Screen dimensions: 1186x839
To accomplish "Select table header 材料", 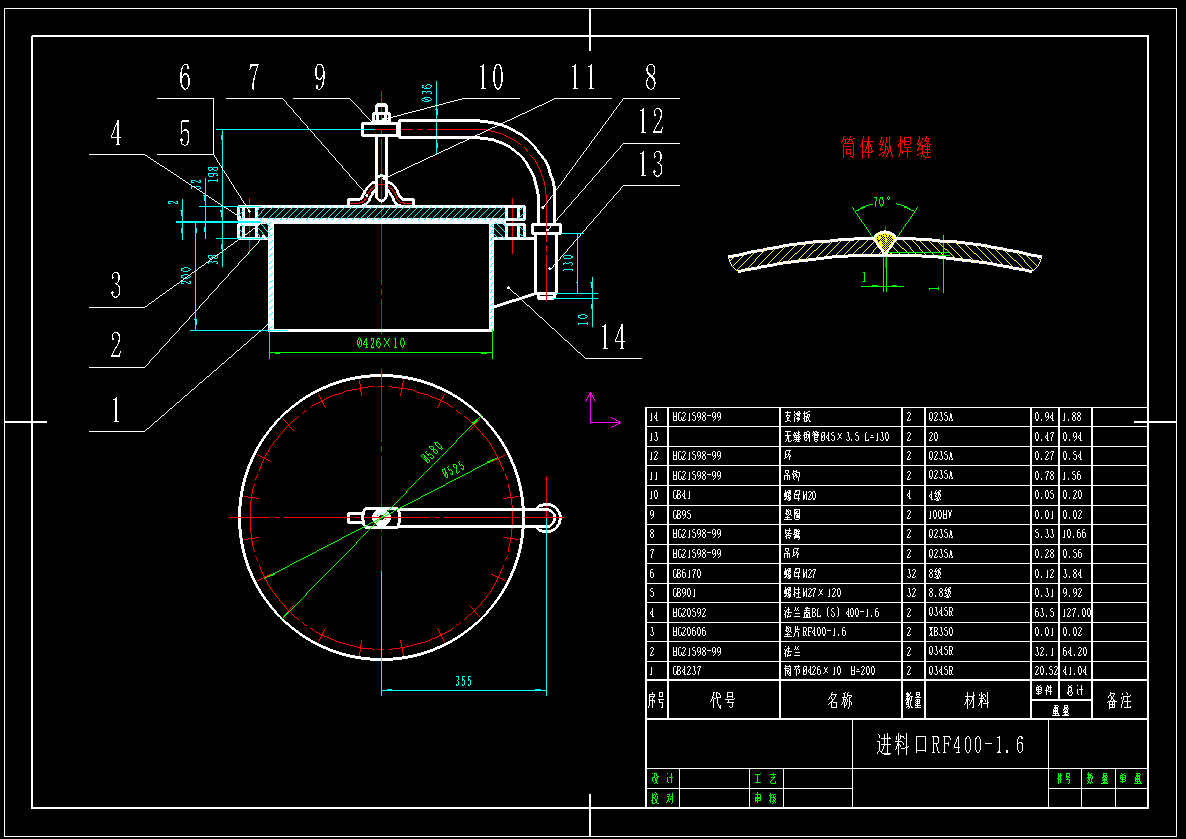I will click(x=976, y=700).
